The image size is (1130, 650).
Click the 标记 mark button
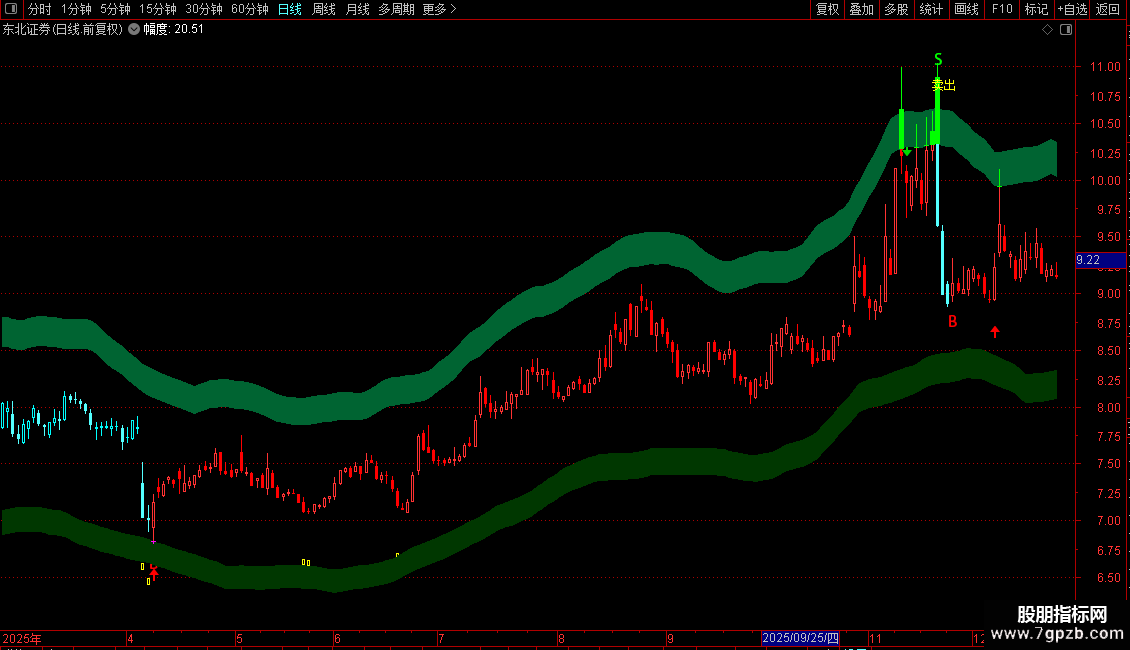click(1036, 9)
